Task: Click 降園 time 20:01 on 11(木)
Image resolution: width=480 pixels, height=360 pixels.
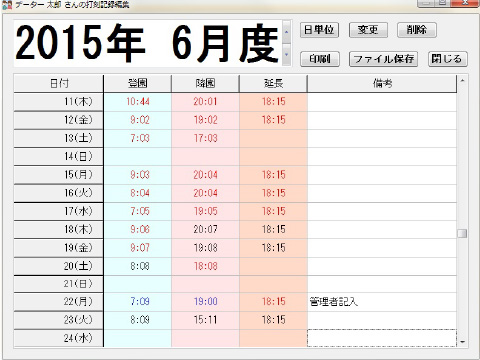Action: [x=205, y=102]
